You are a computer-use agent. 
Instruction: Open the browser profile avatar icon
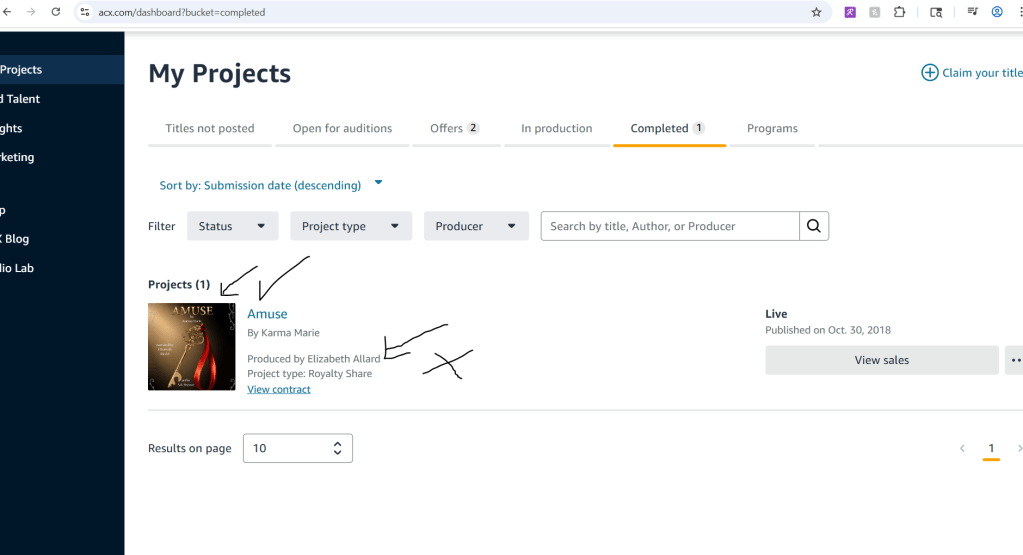(x=997, y=13)
